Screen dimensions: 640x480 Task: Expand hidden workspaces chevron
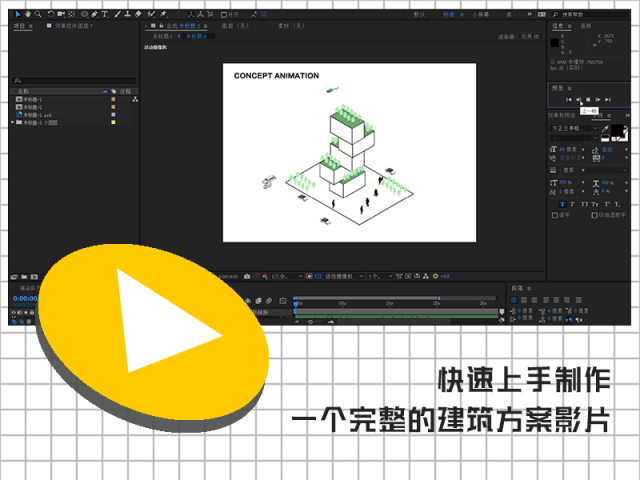[529, 14]
